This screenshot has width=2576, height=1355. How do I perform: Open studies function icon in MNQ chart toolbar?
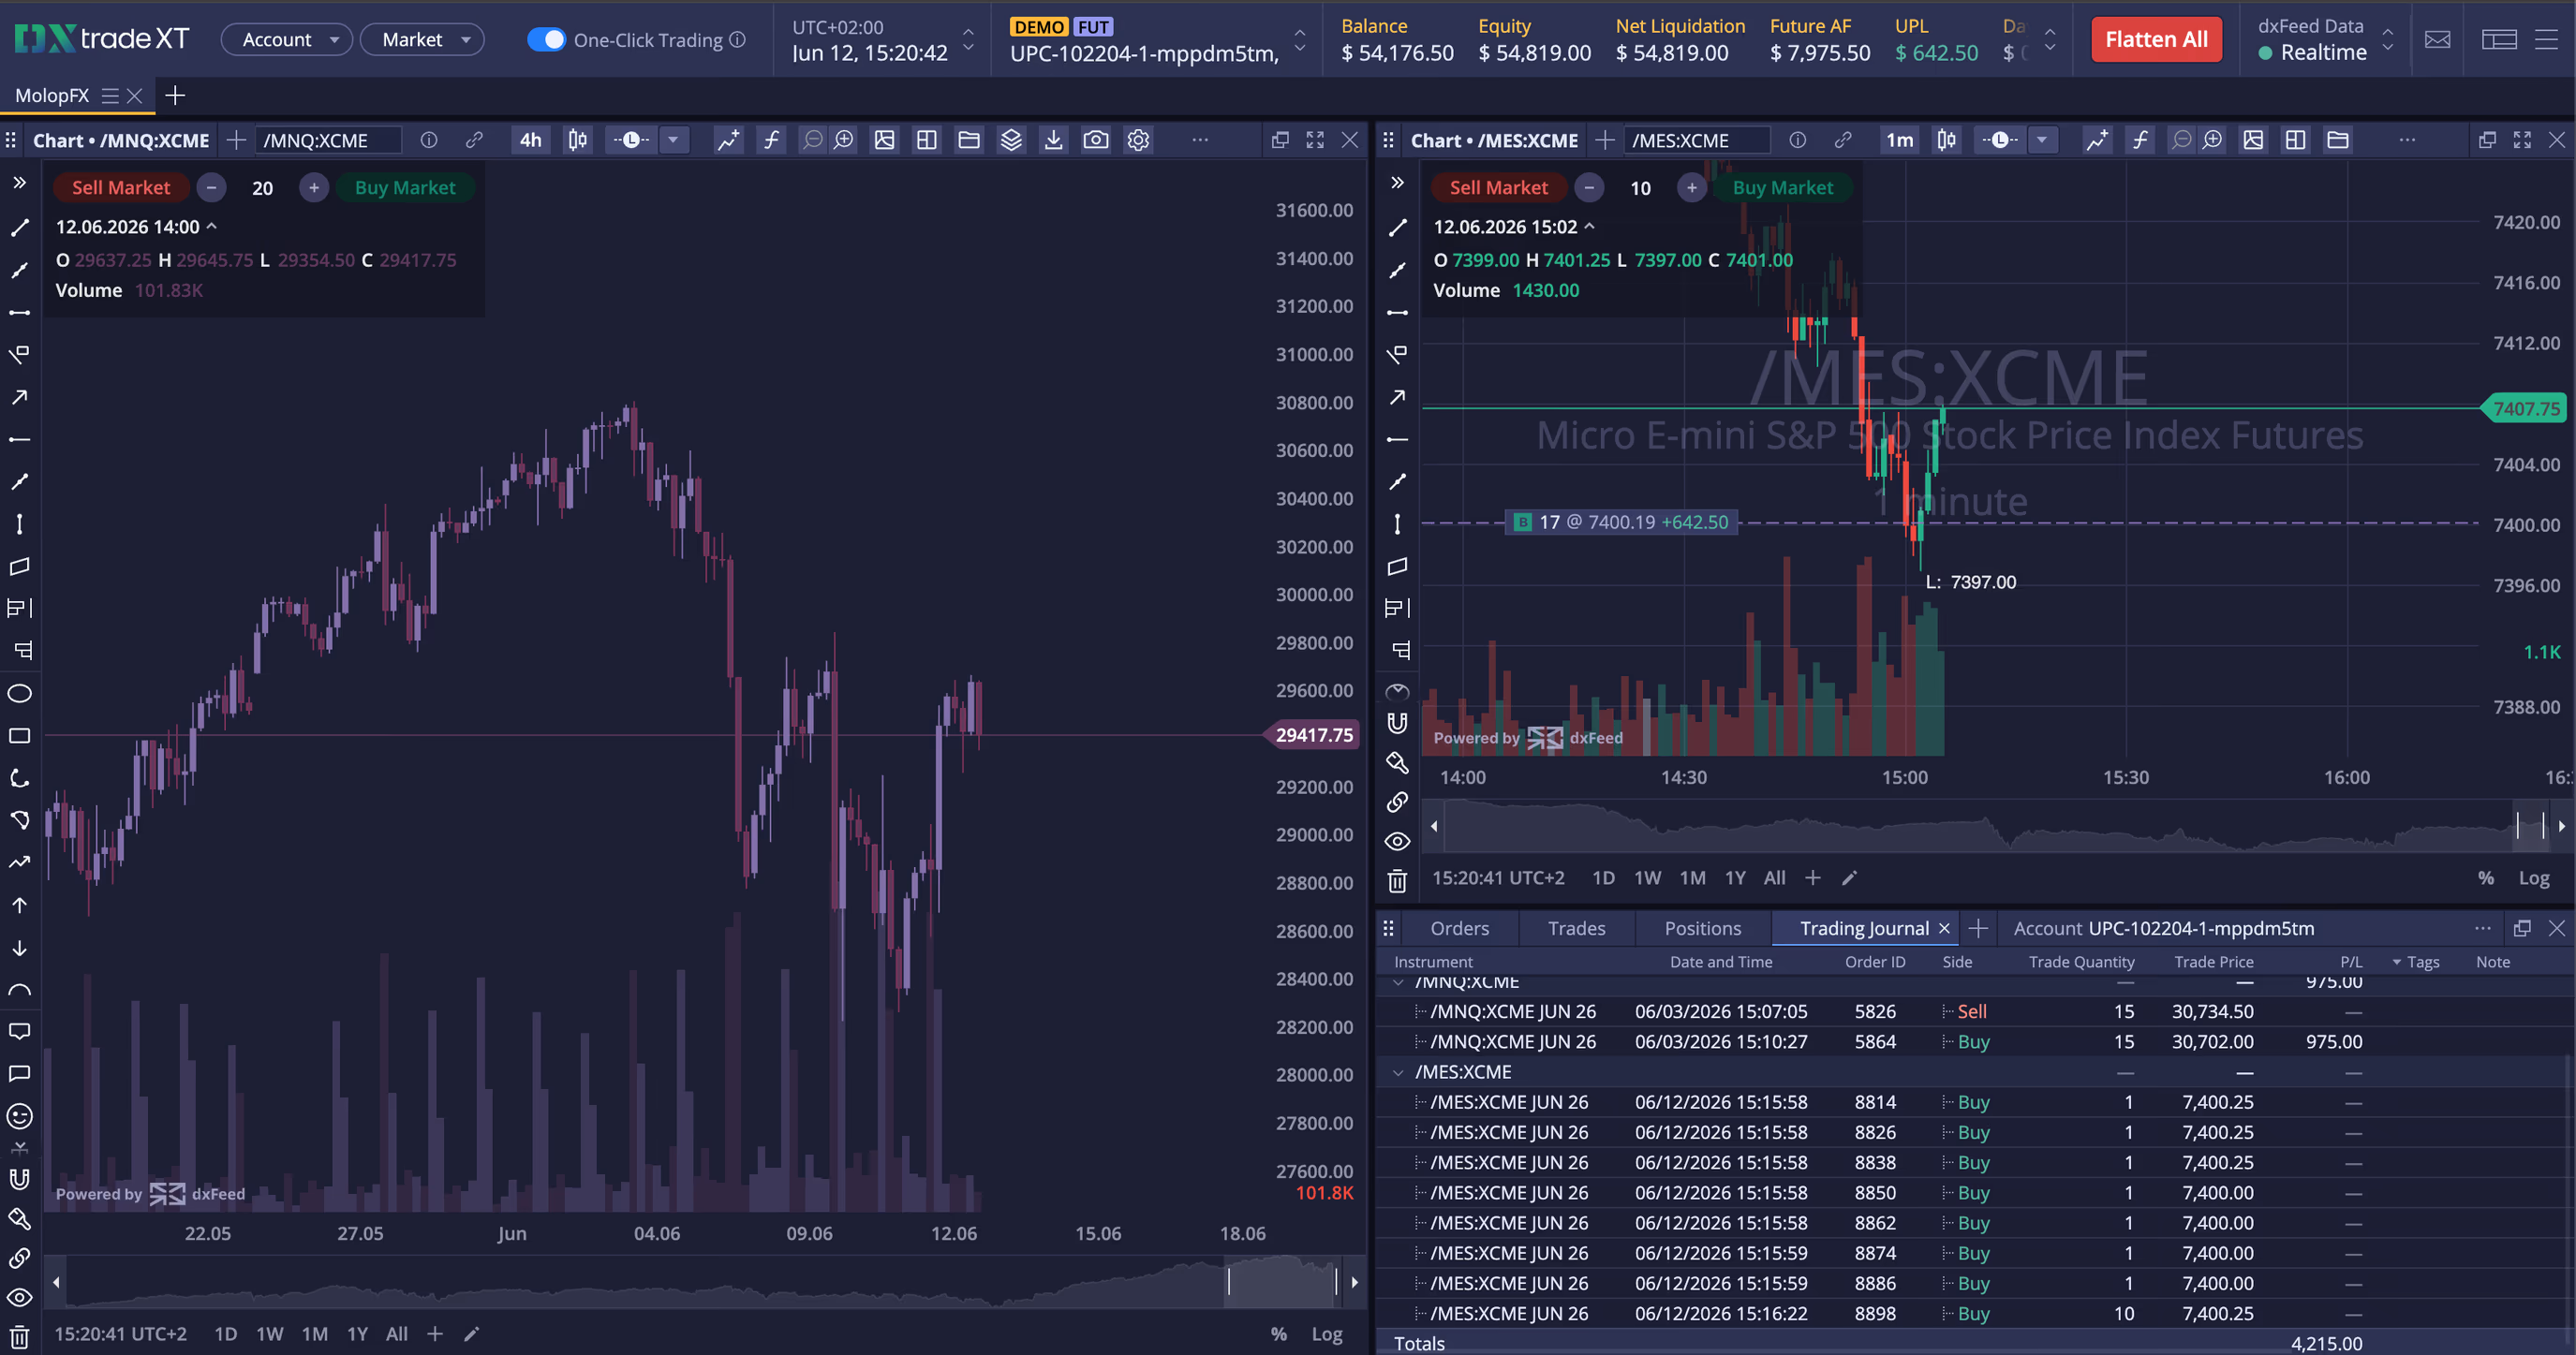tap(771, 140)
